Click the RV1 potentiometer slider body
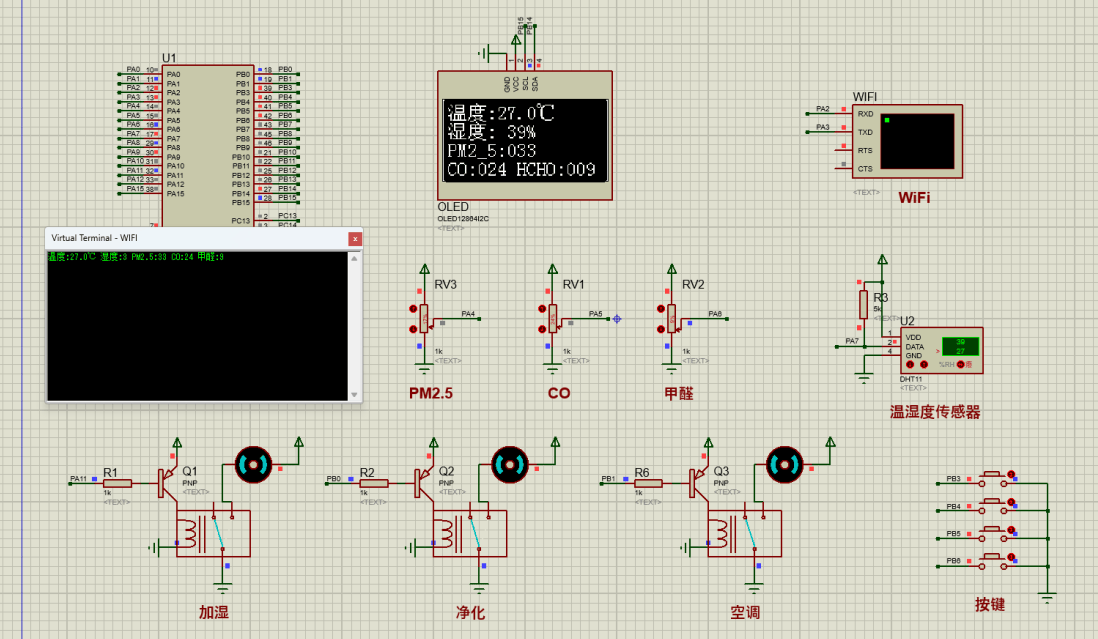 point(552,318)
